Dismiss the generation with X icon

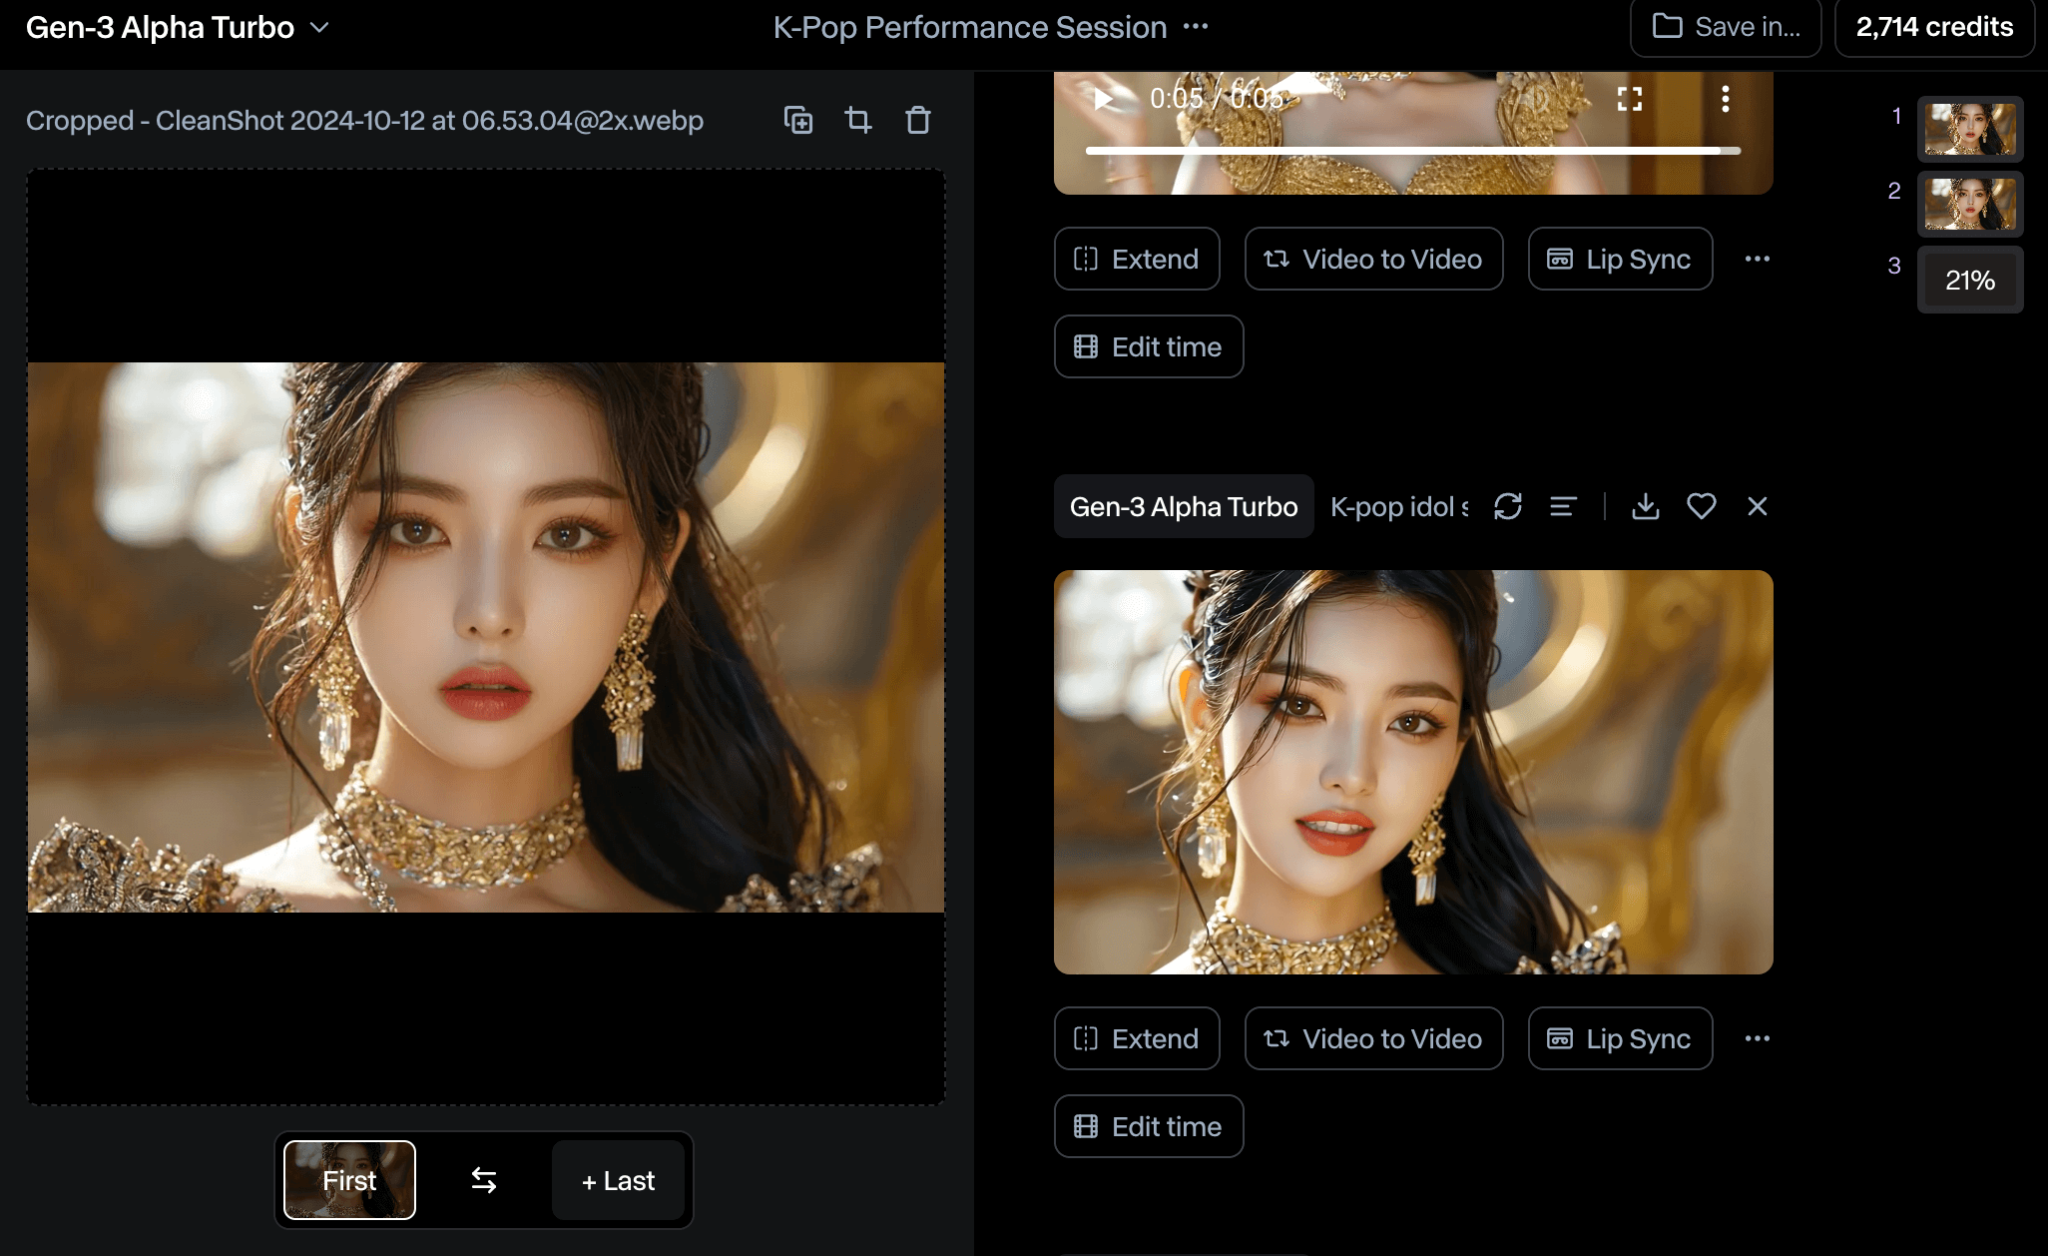pyautogui.click(x=1757, y=507)
